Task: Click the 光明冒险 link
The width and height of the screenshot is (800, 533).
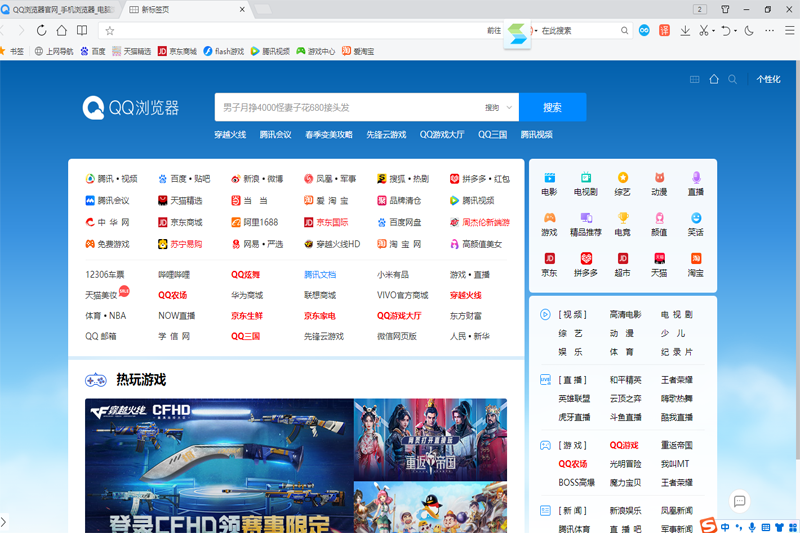Action: pyautogui.click(x=625, y=464)
